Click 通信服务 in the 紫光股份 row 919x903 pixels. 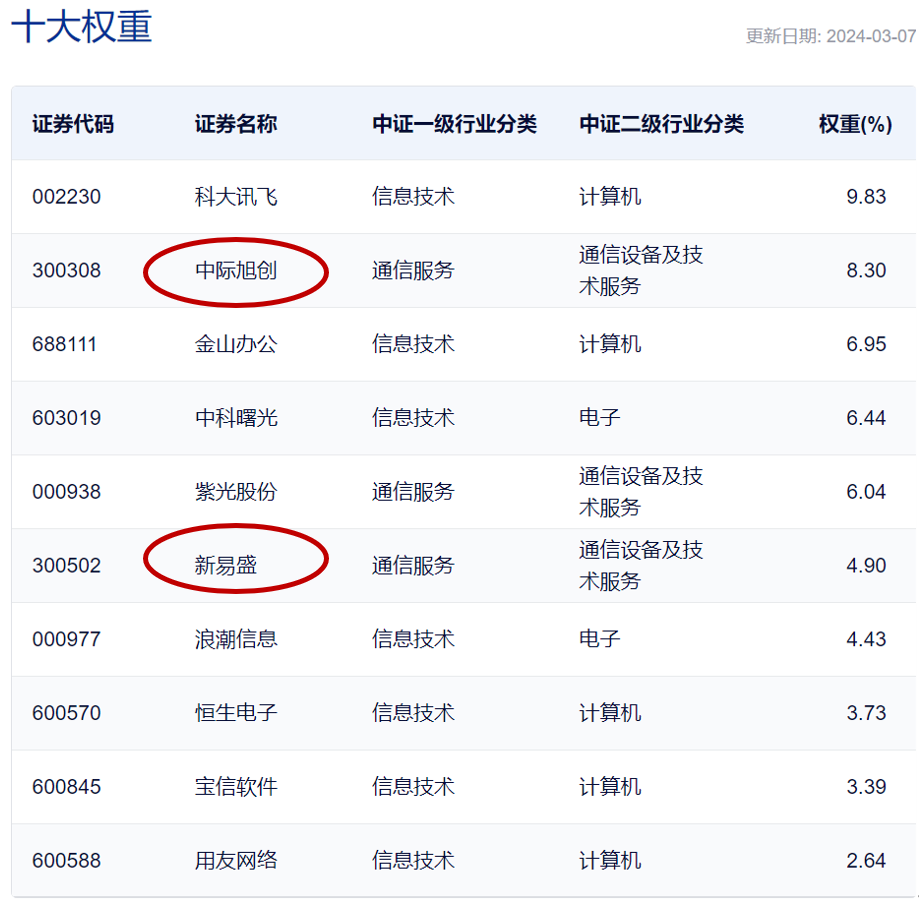(x=413, y=492)
